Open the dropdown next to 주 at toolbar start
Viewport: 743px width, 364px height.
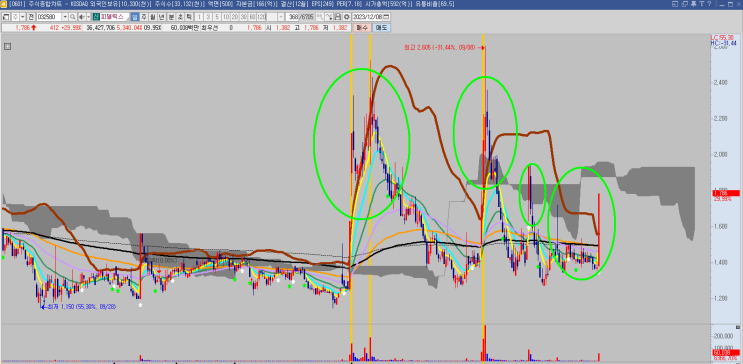pyautogui.click(x=22, y=17)
